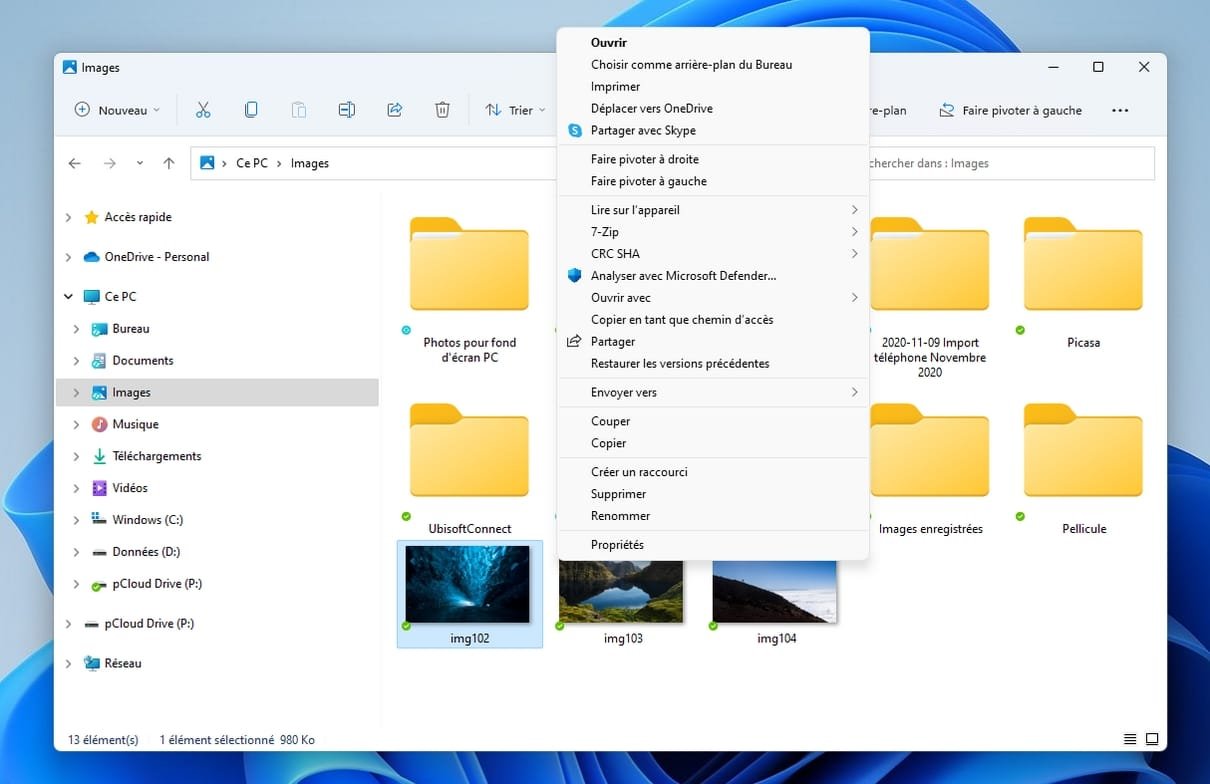Select Données (D:) drive in sidebar
Image resolution: width=1210 pixels, height=784 pixels.
tap(146, 552)
